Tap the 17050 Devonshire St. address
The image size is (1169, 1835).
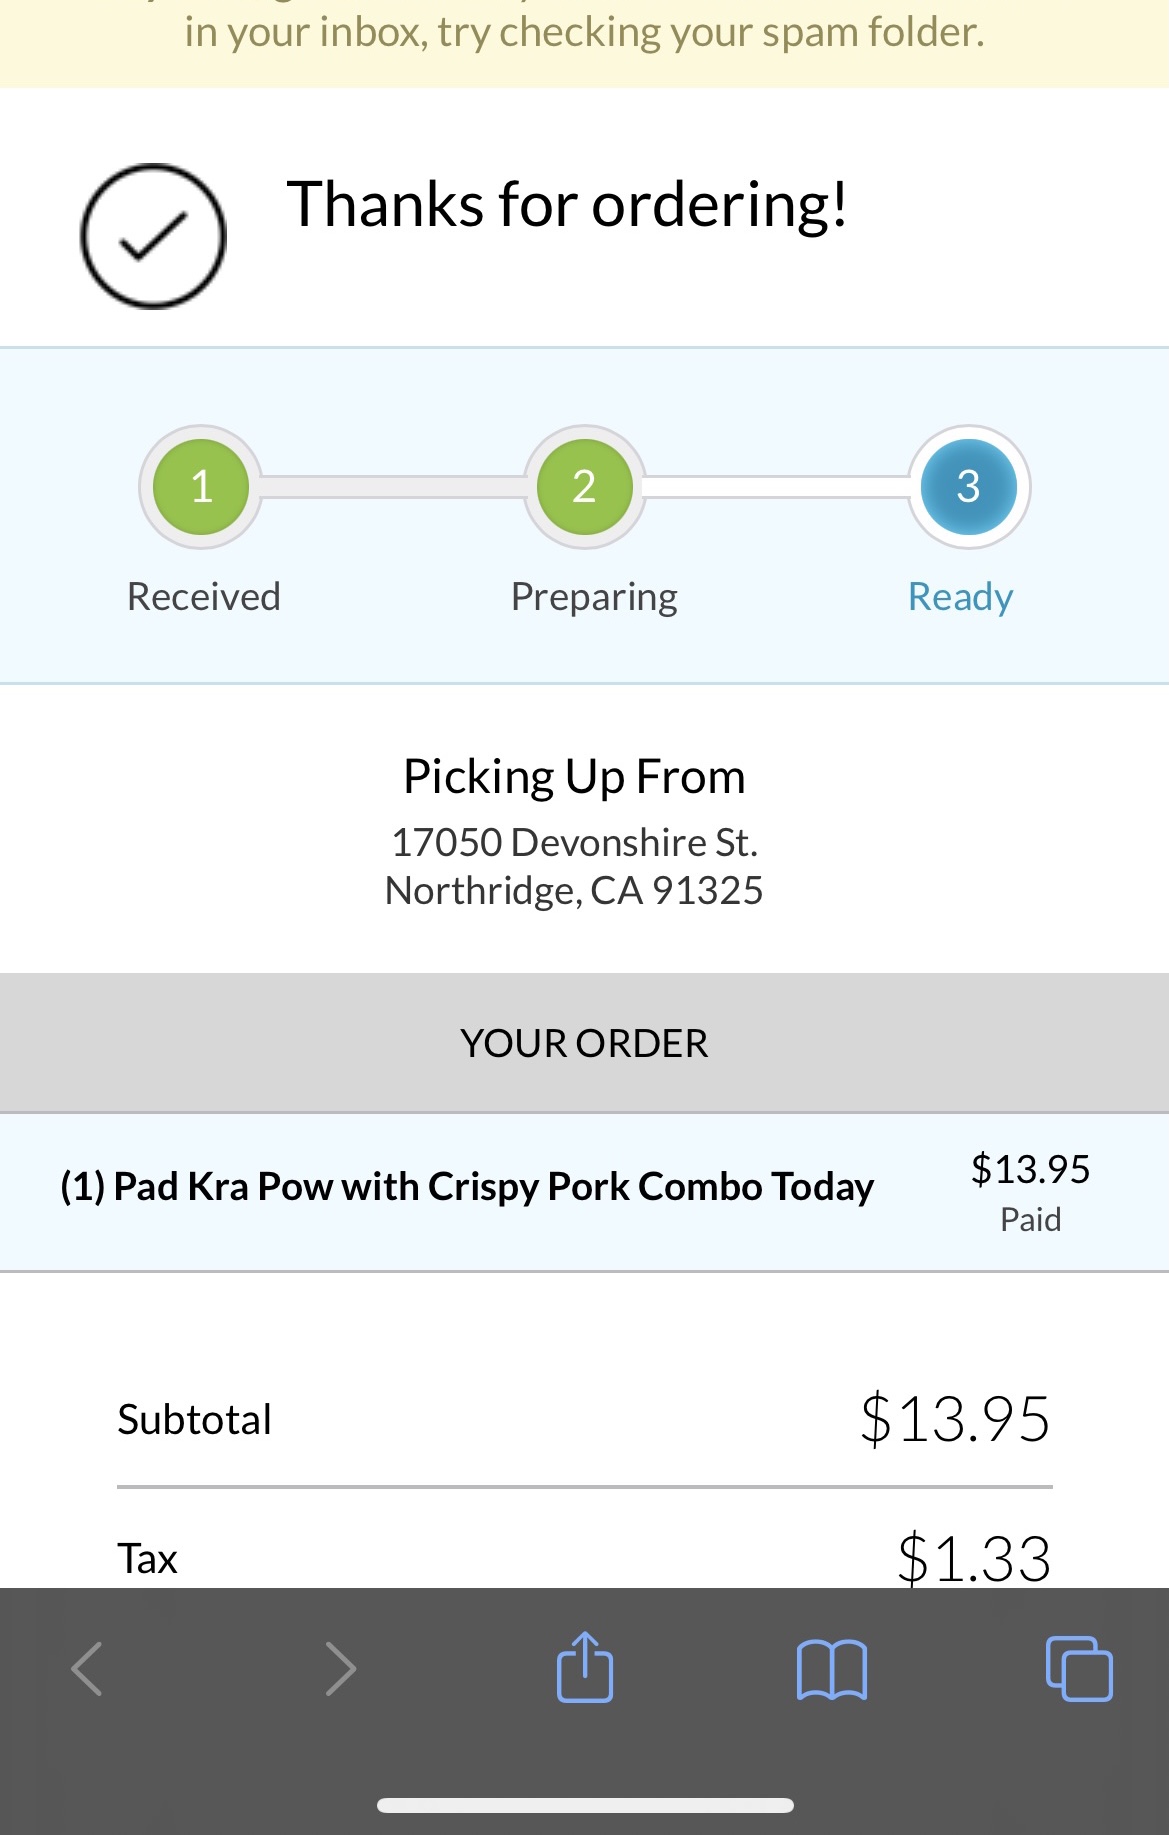click(574, 843)
